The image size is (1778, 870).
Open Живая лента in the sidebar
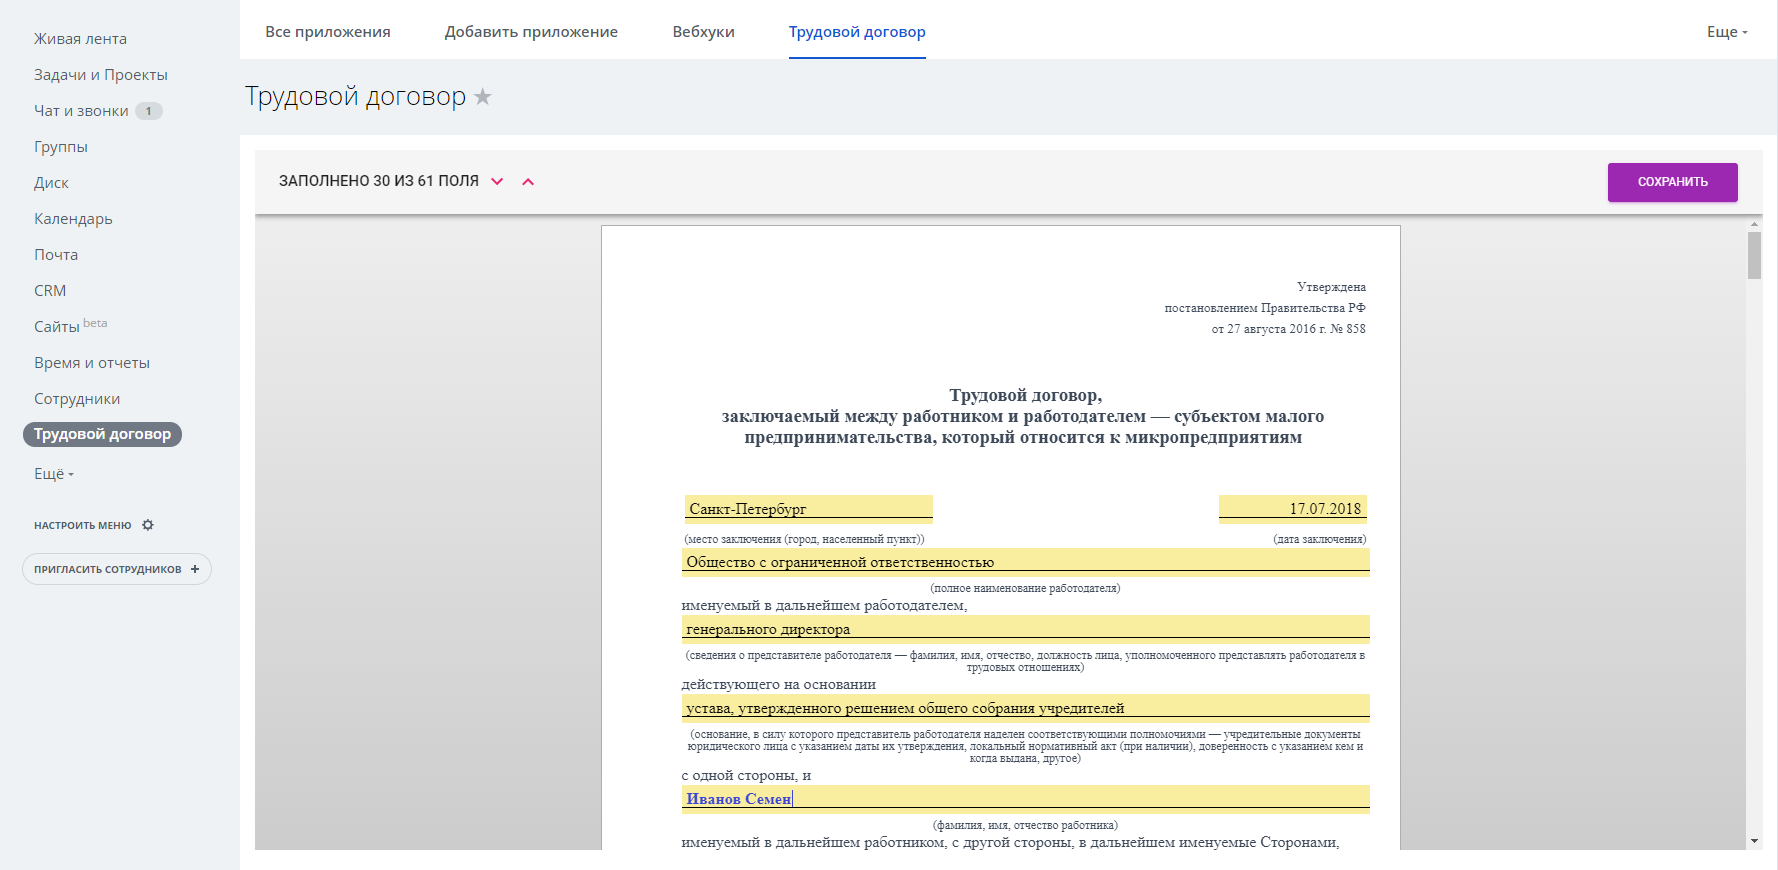80,39
